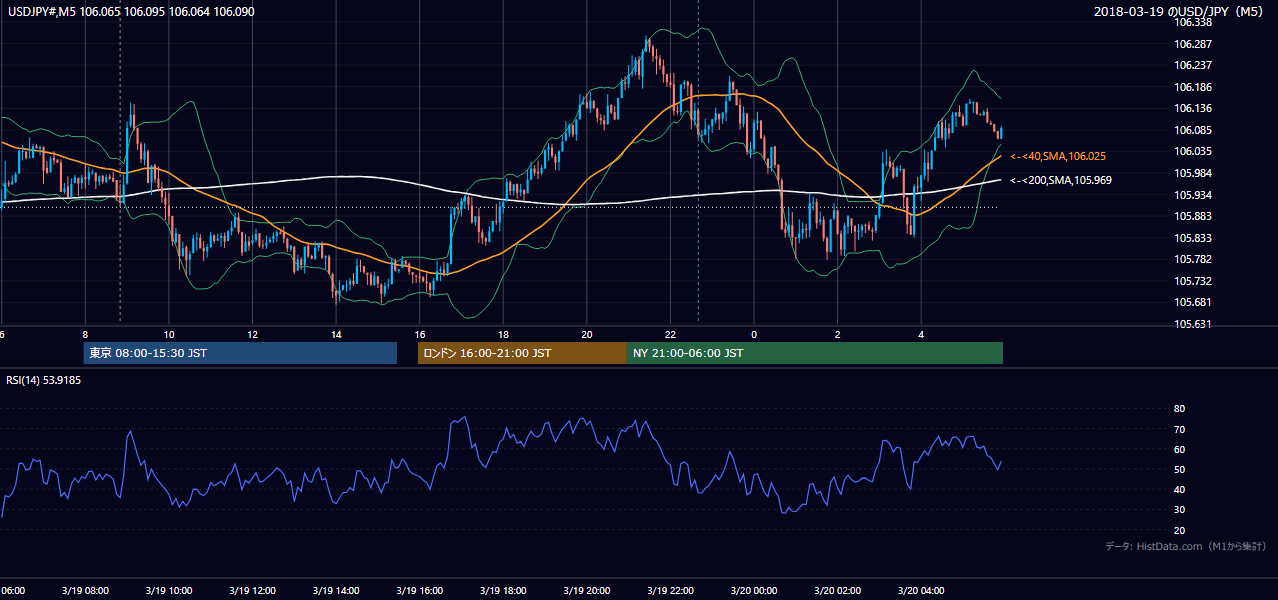The image size is (1278, 600).
Task: Click price axis value 106.338
Action: coord(1194,22)
